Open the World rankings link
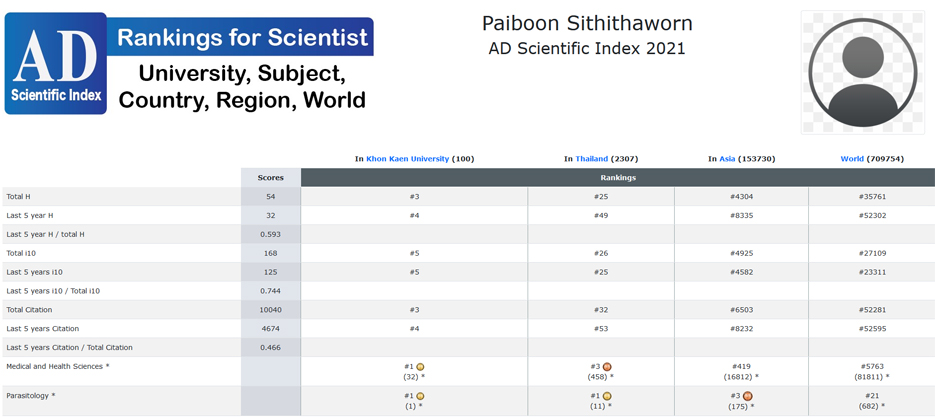Viewport: 935px width, 417px height. coord(852,159)
